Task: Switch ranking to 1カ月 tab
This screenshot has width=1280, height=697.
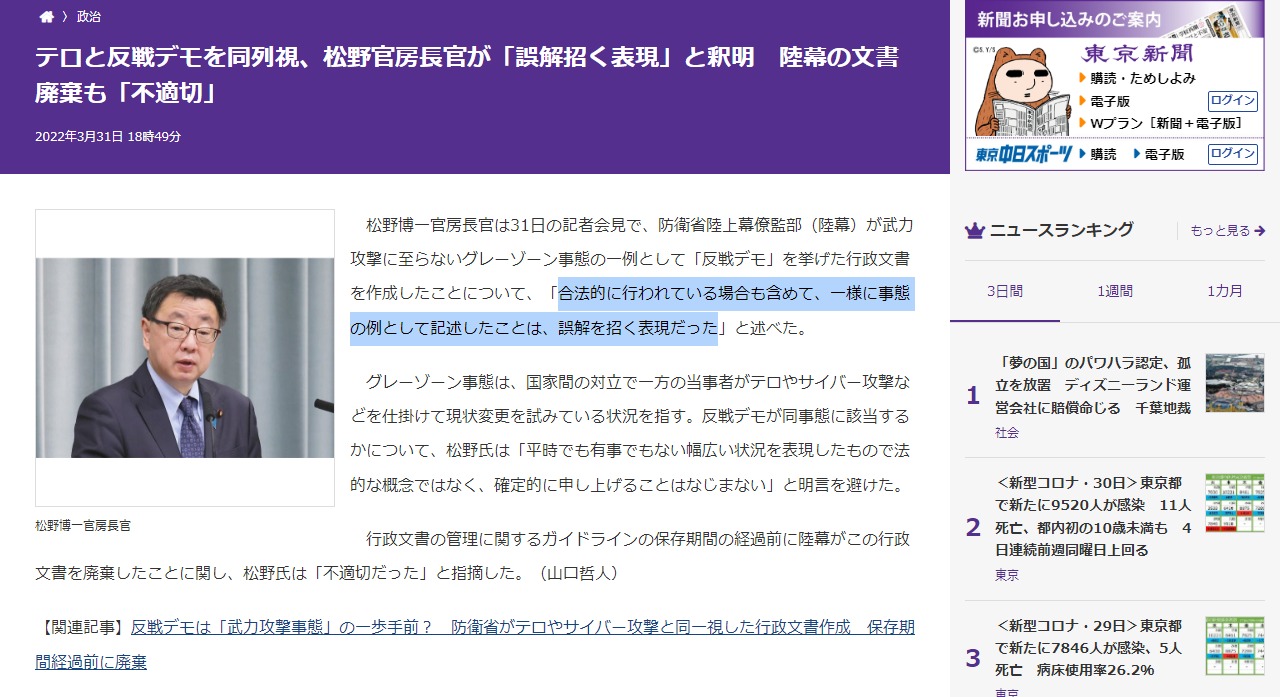Action: [x=1225, y=291]
